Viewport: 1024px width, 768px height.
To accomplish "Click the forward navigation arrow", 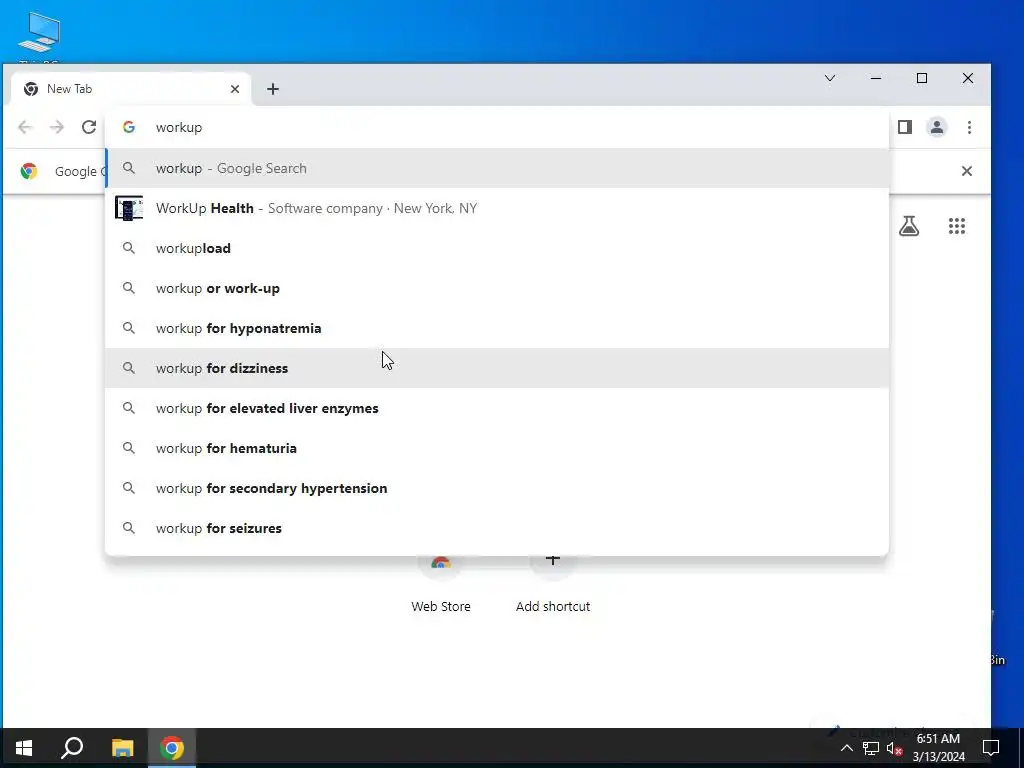I will pos(57,127).
